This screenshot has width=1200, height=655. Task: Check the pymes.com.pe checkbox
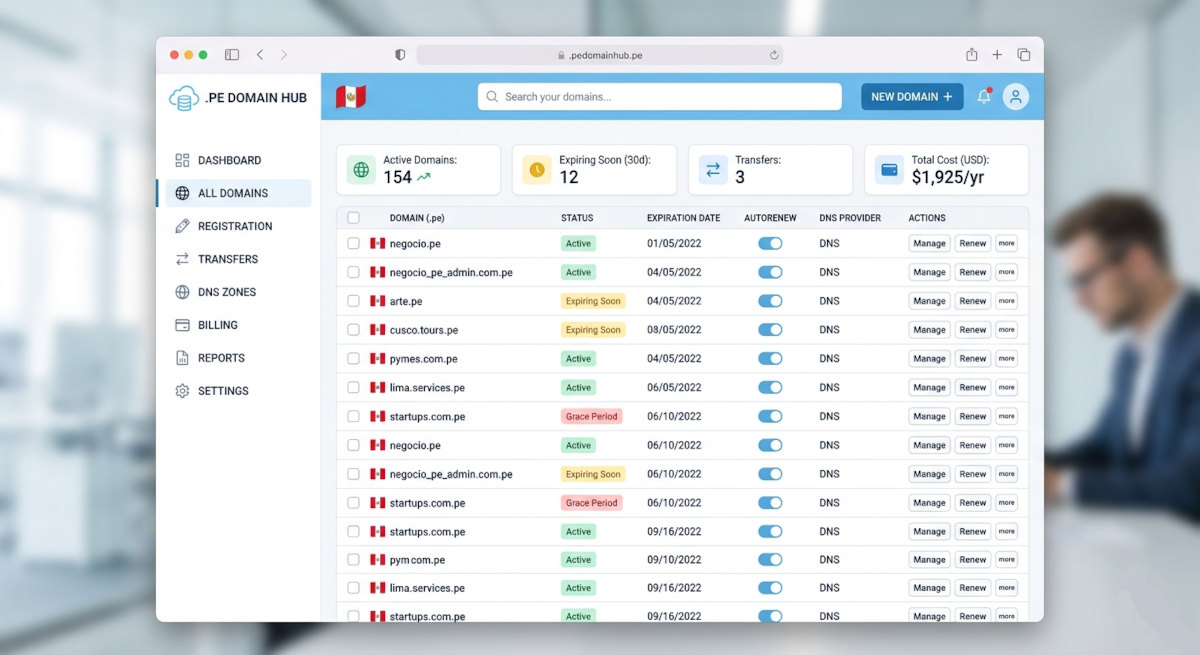coord(353,359)
